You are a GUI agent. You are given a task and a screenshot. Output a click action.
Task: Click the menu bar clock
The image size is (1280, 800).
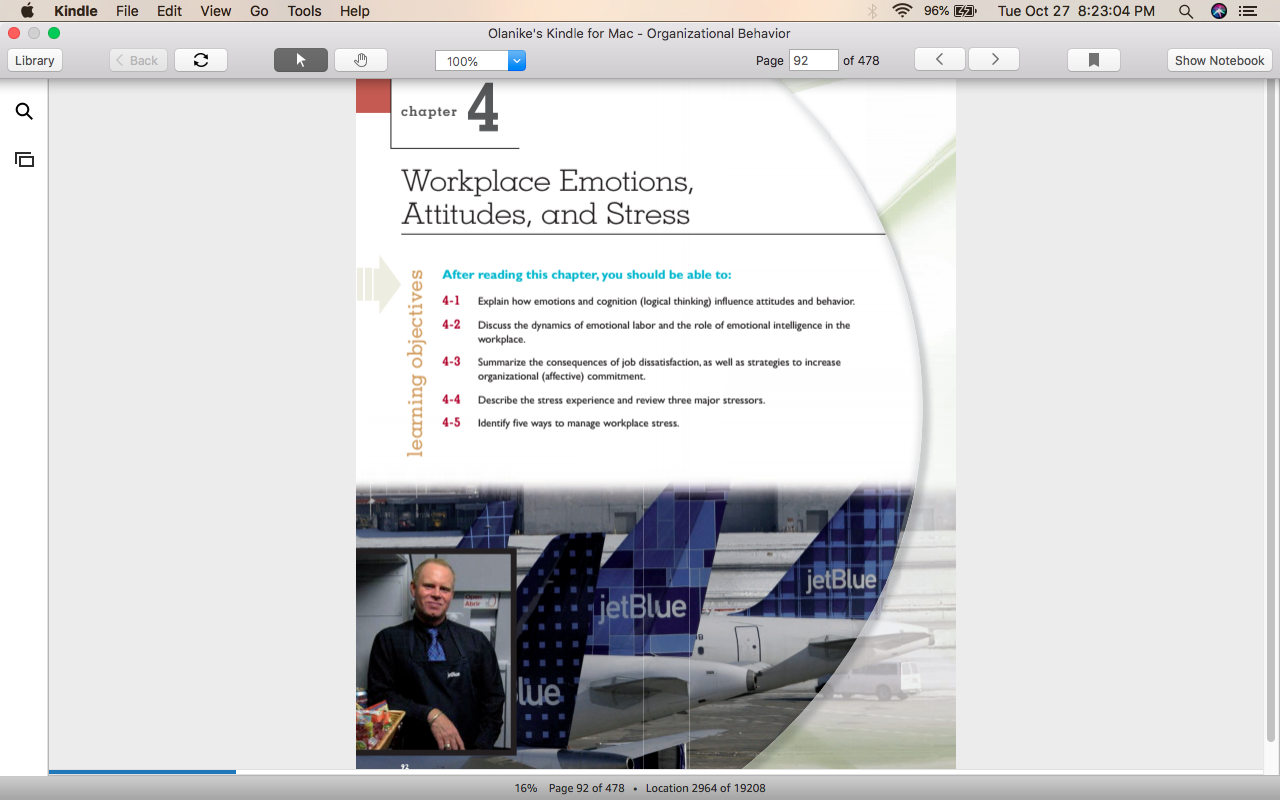(1076, 11)
